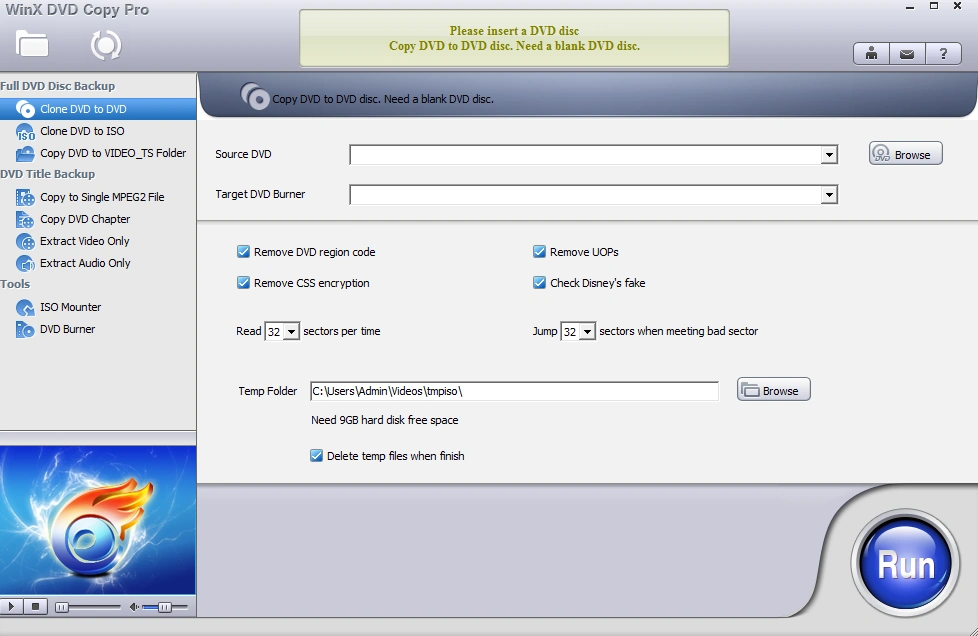Stop the preview with the stop button

[36, 606]
